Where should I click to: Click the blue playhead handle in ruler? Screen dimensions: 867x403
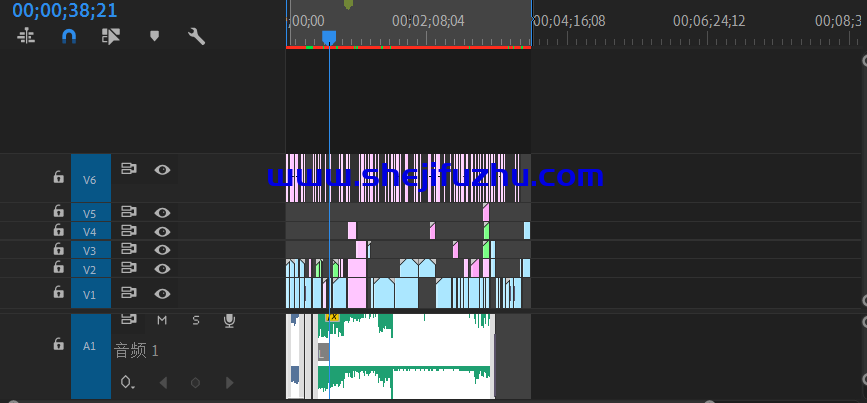(329, 37)
